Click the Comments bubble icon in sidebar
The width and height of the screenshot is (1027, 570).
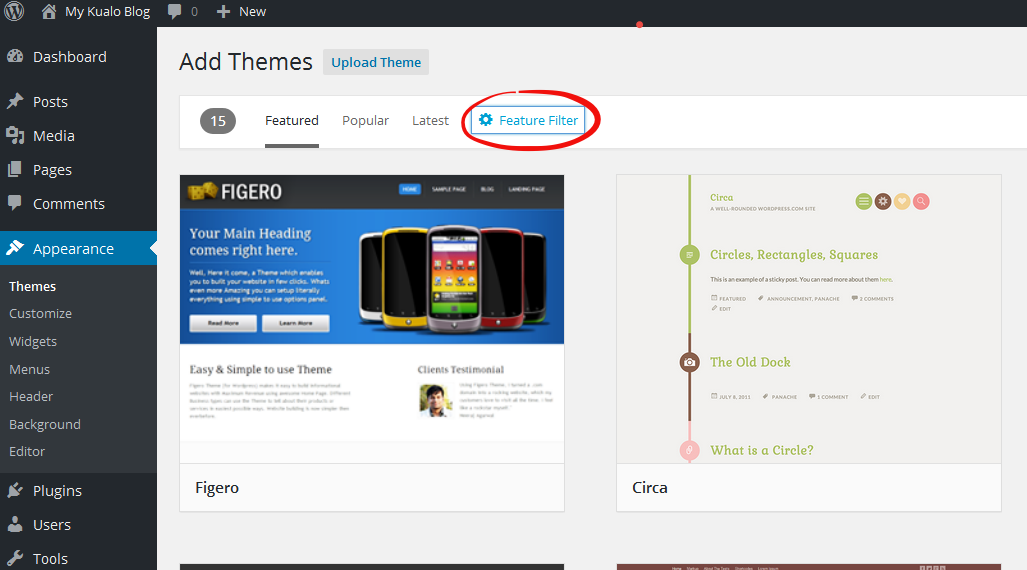(x=15, y=202)
